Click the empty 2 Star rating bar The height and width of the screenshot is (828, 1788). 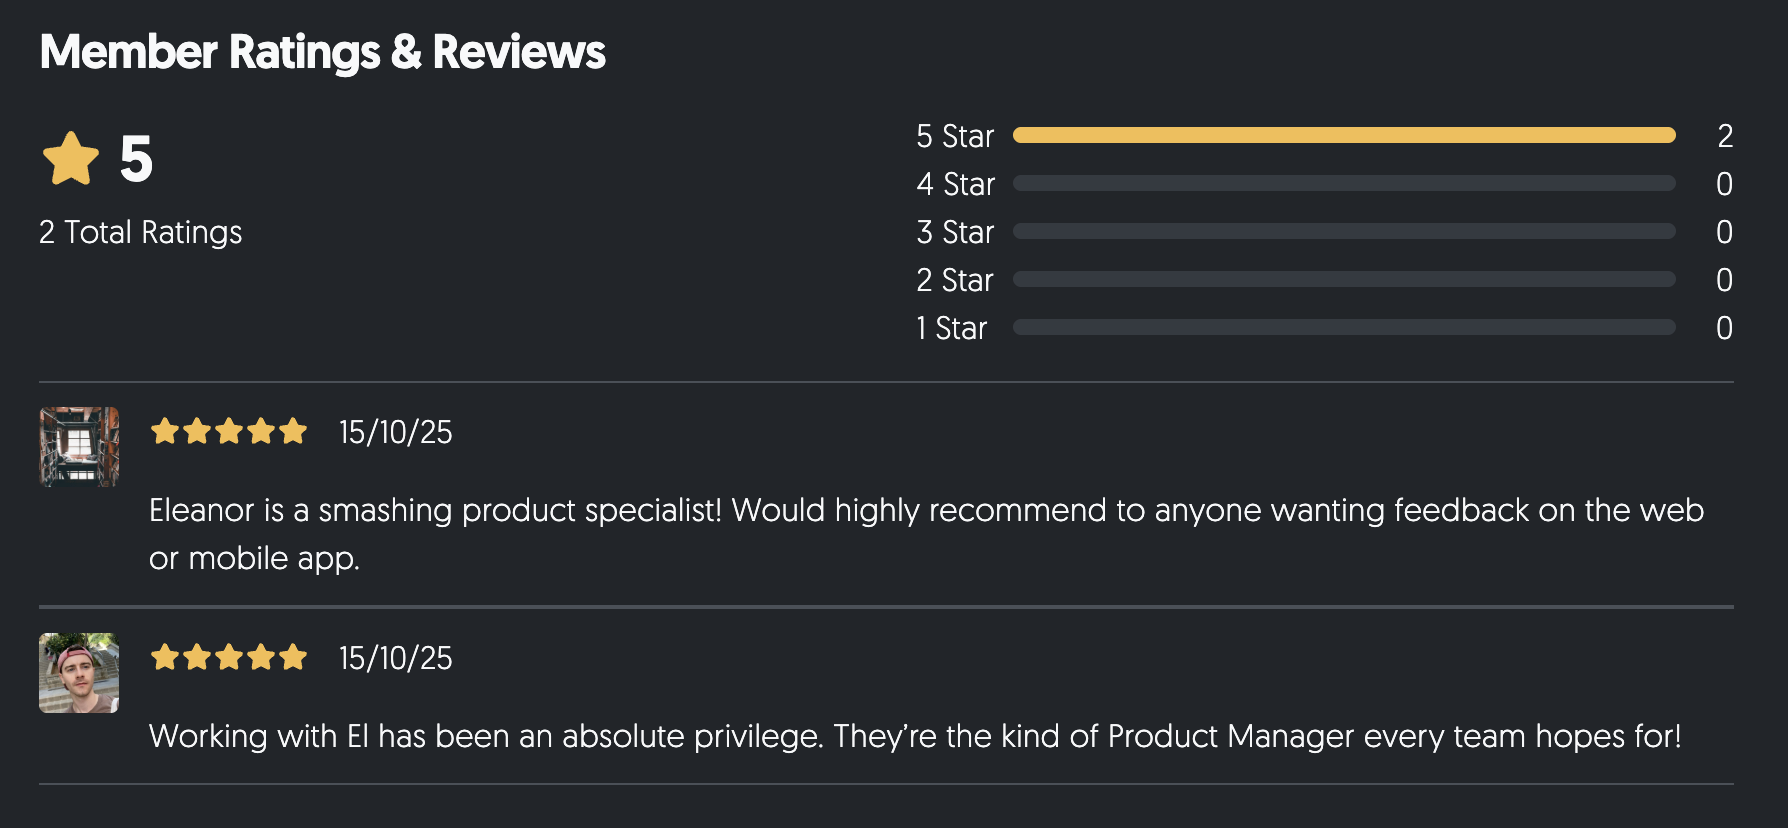pyautogui.click(x=1343, y=279)
